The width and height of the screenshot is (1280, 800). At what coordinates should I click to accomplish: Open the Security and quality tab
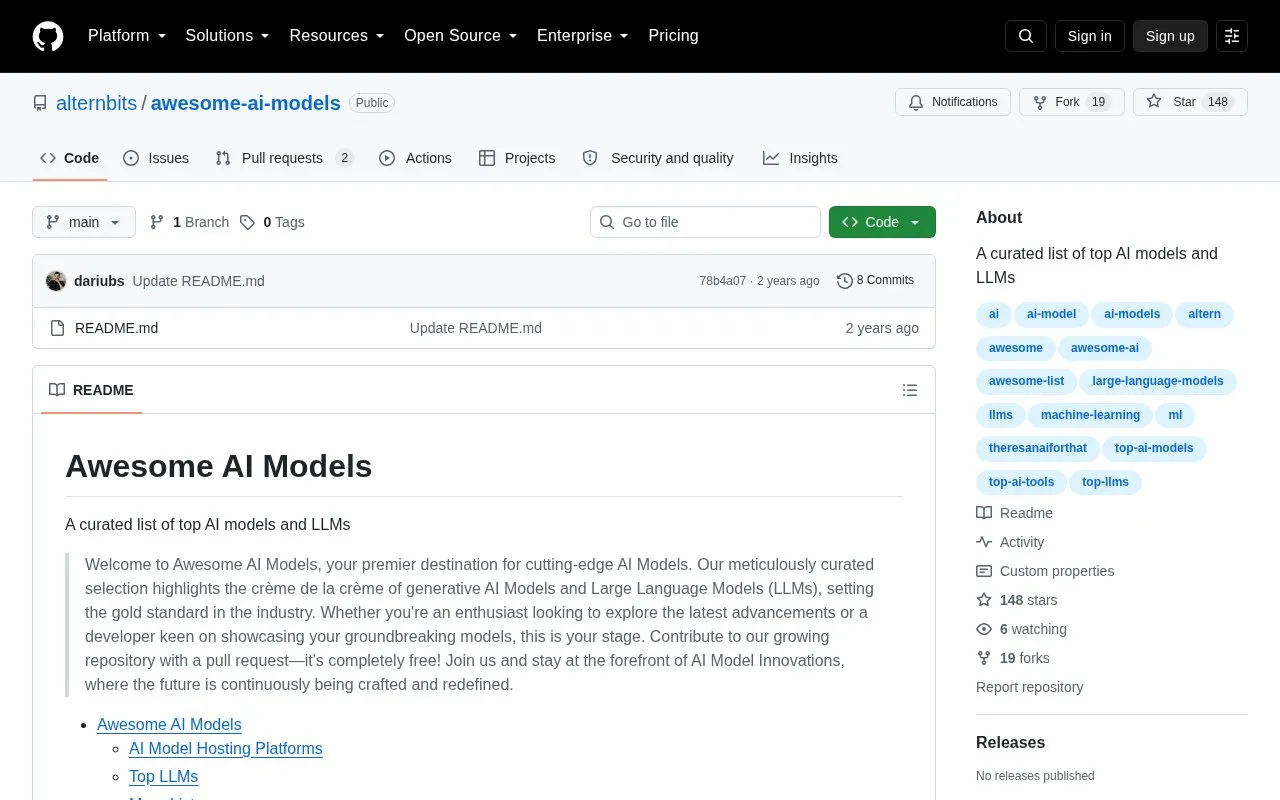point(658,158)
